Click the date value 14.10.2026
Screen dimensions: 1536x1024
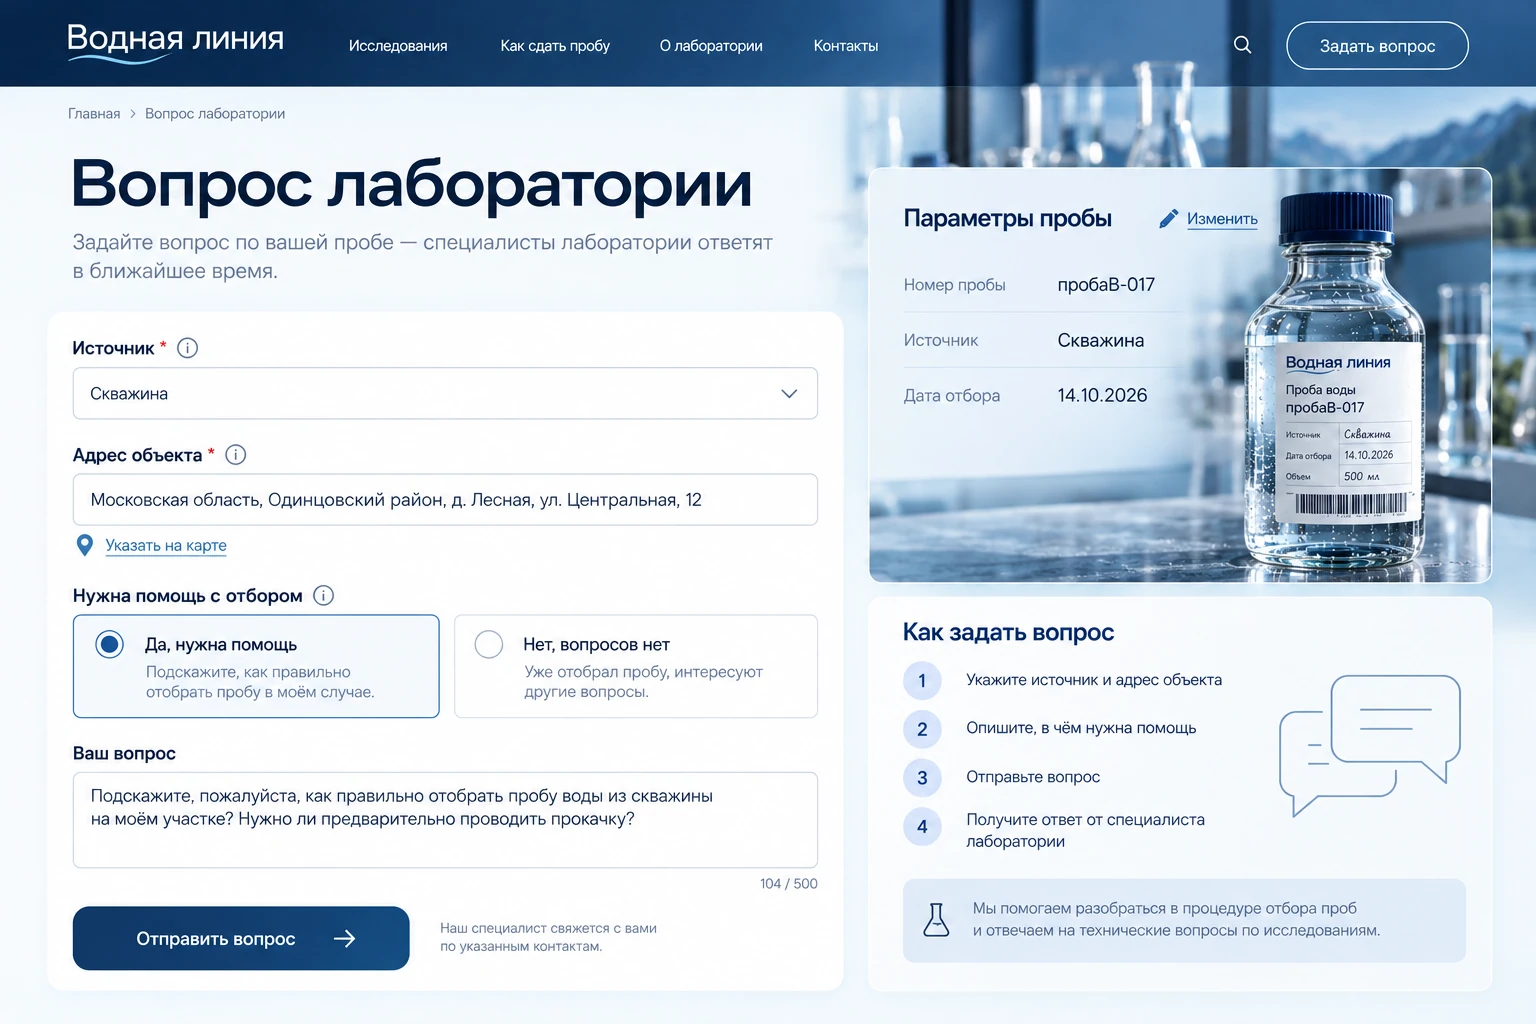[1102, 395]
